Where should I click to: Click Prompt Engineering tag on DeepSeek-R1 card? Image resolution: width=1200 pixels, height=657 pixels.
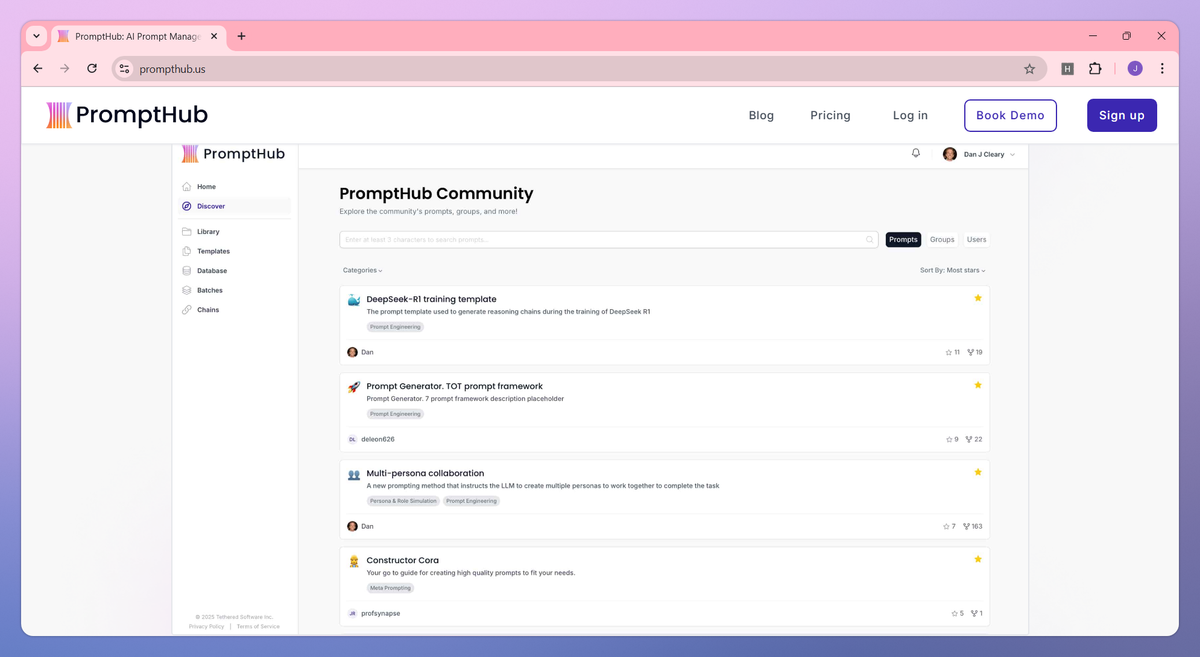(395, 327)
